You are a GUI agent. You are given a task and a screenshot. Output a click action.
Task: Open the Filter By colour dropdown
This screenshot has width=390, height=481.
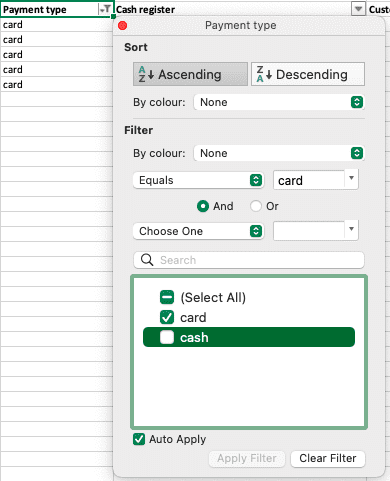point(279,153)
